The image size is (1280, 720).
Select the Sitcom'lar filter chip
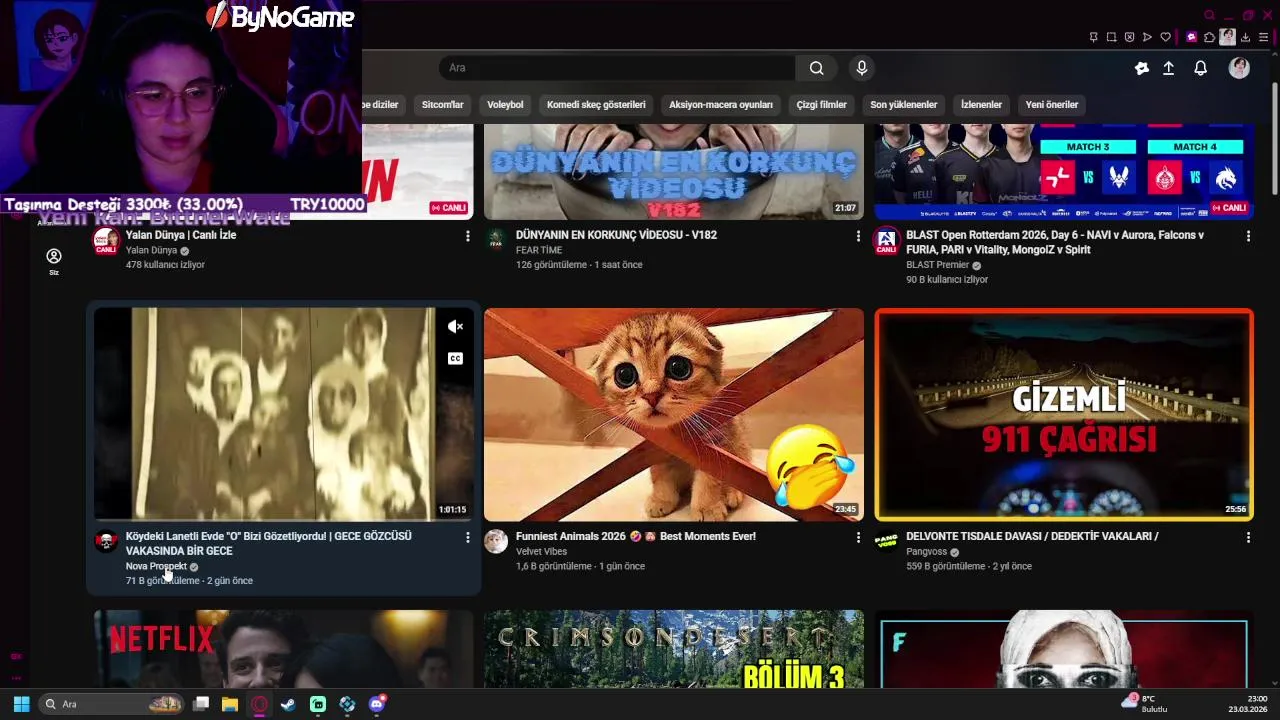pyautogui.click(x=442, y=105)
